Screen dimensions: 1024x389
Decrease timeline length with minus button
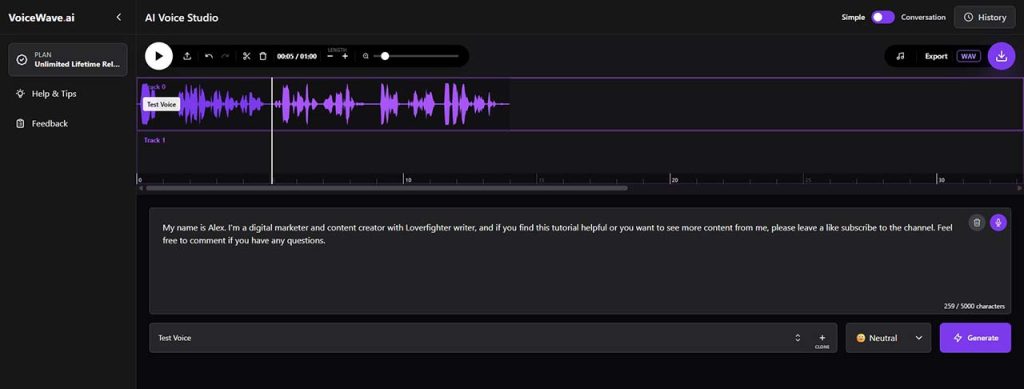(x=330, y=57)
